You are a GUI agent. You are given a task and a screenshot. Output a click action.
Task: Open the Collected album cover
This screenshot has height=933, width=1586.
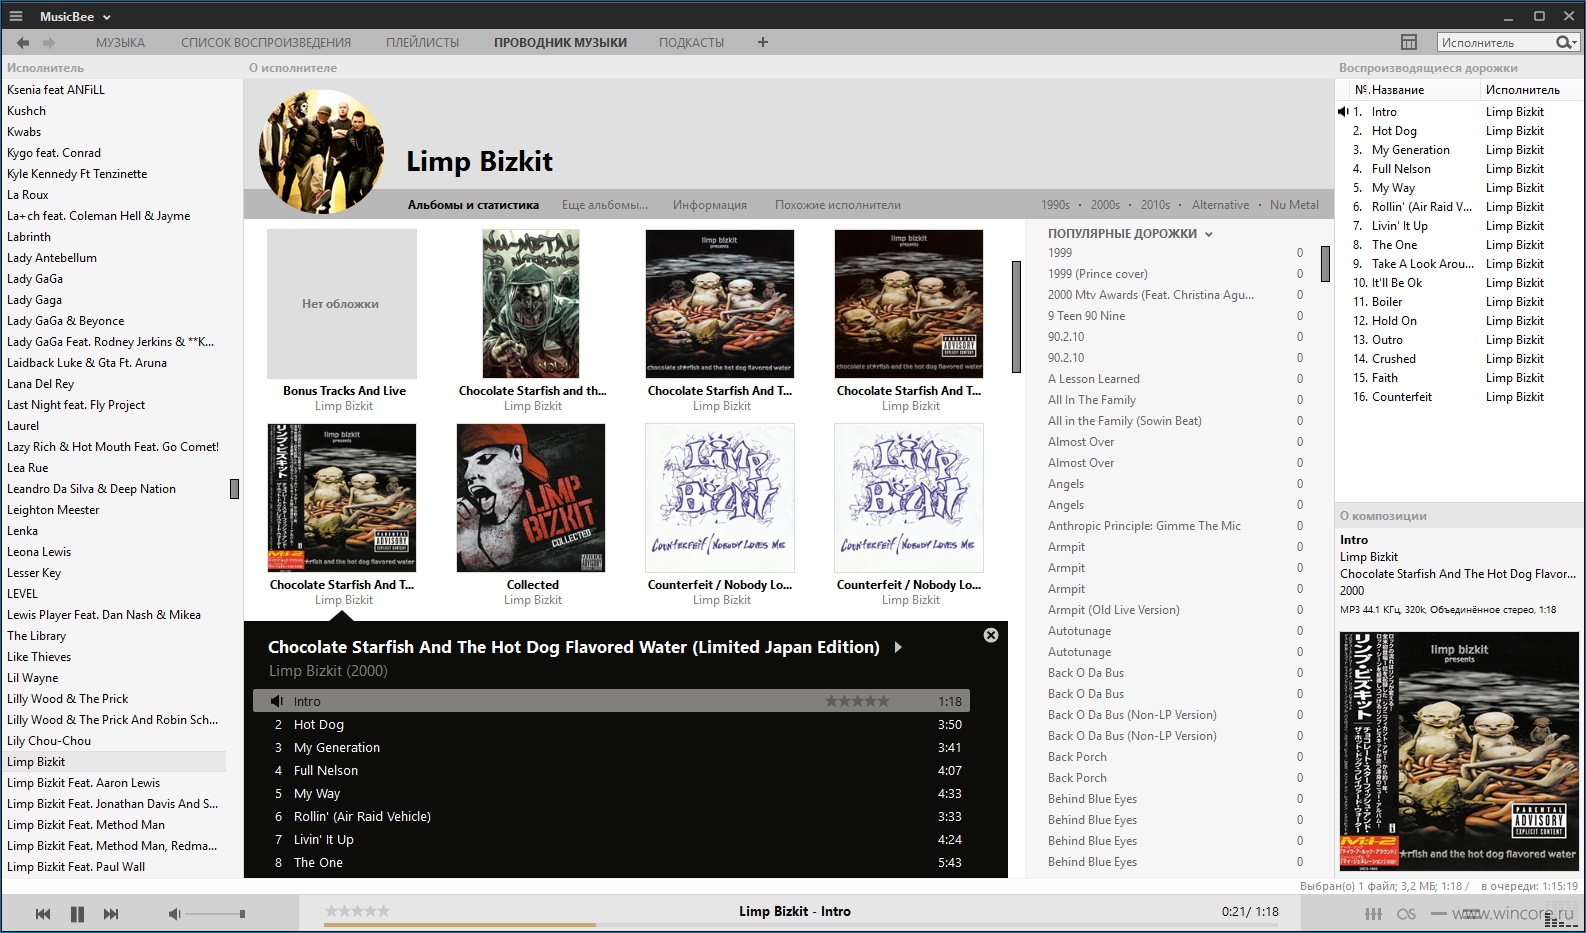point(531,498)
